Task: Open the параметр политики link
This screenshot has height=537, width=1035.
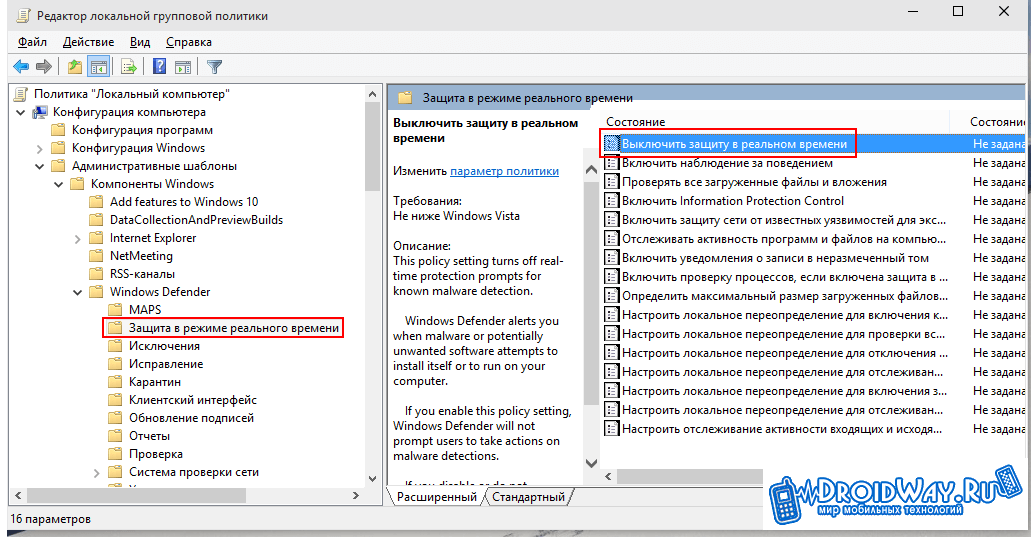Action: (x=504, y=171)
